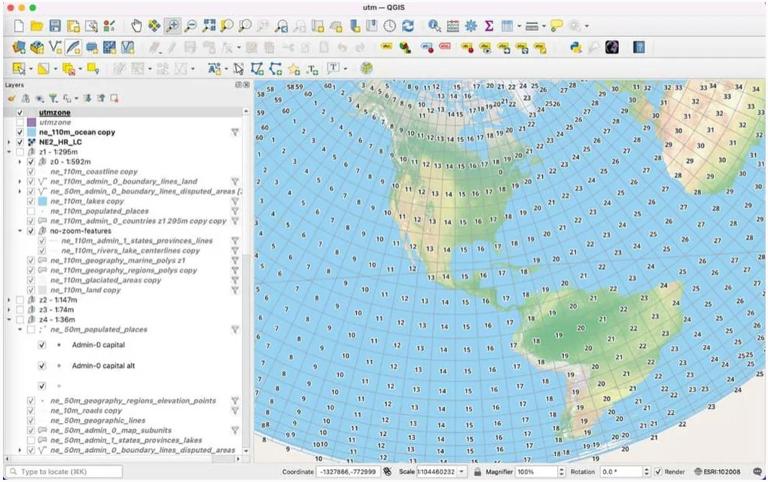Screen dimensions: 768x482
Task: Click the ESRI:102008 projection button
Action: (718, 472)
